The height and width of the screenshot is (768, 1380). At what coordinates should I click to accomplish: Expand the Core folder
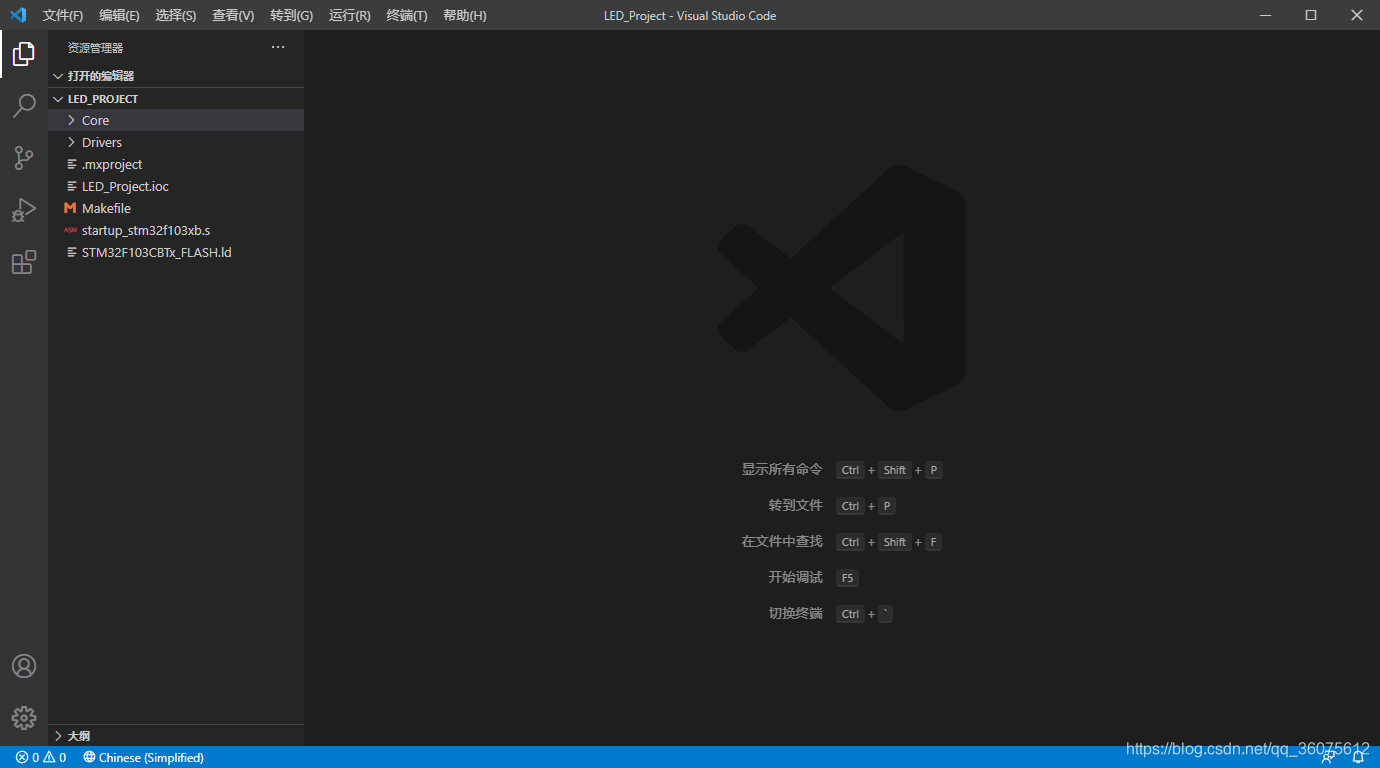71,120
